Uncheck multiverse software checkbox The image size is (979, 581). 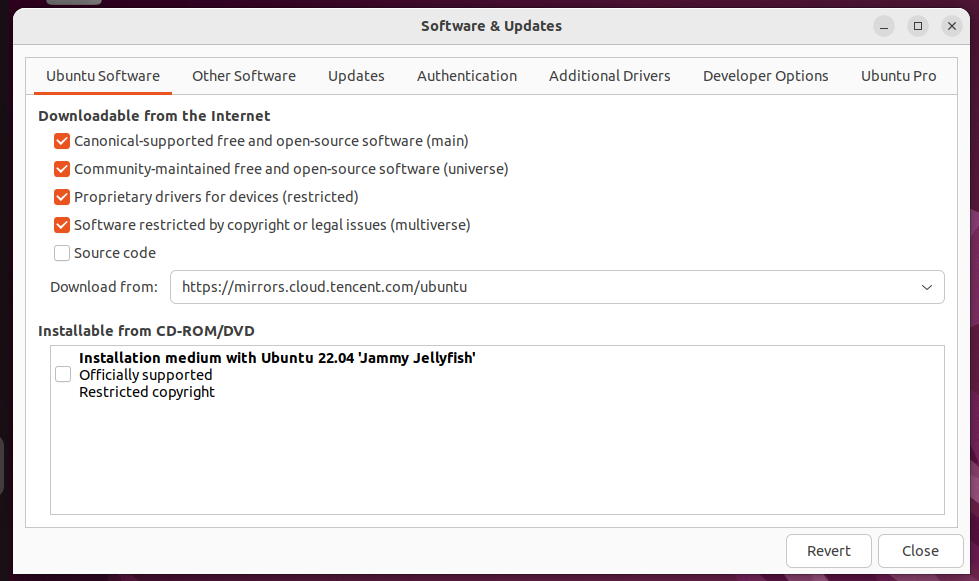point(62,225)
